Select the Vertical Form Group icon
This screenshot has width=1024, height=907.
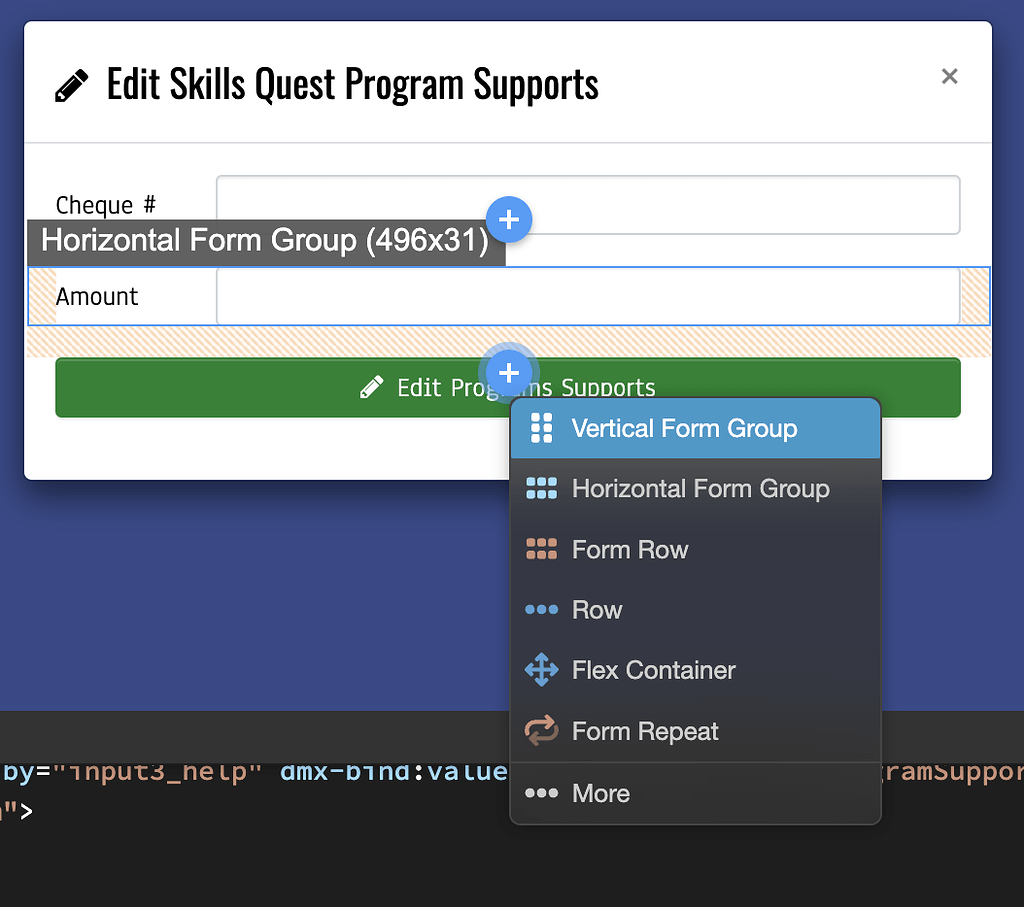click(x=542, y=428)
